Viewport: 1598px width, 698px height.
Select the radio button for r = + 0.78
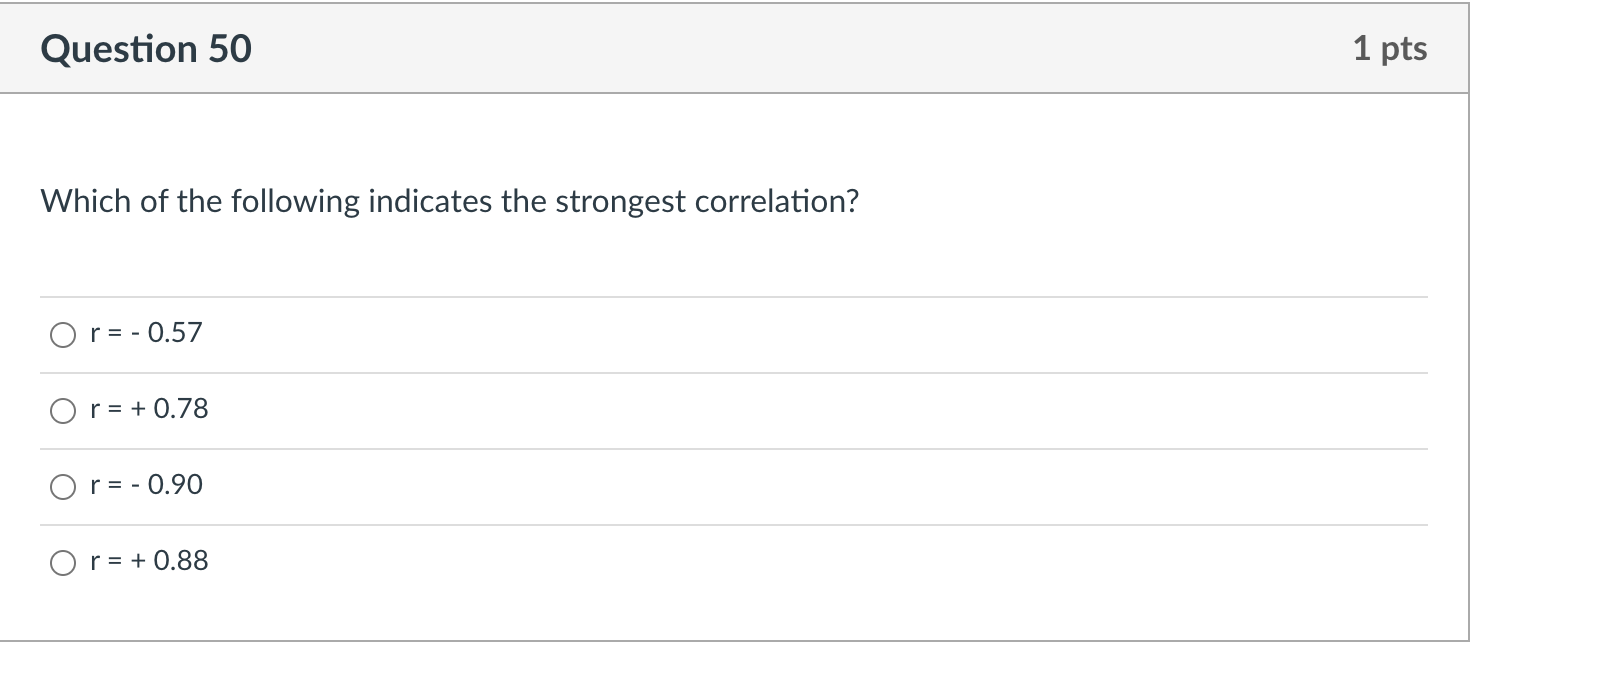click(x=62, y=410)
